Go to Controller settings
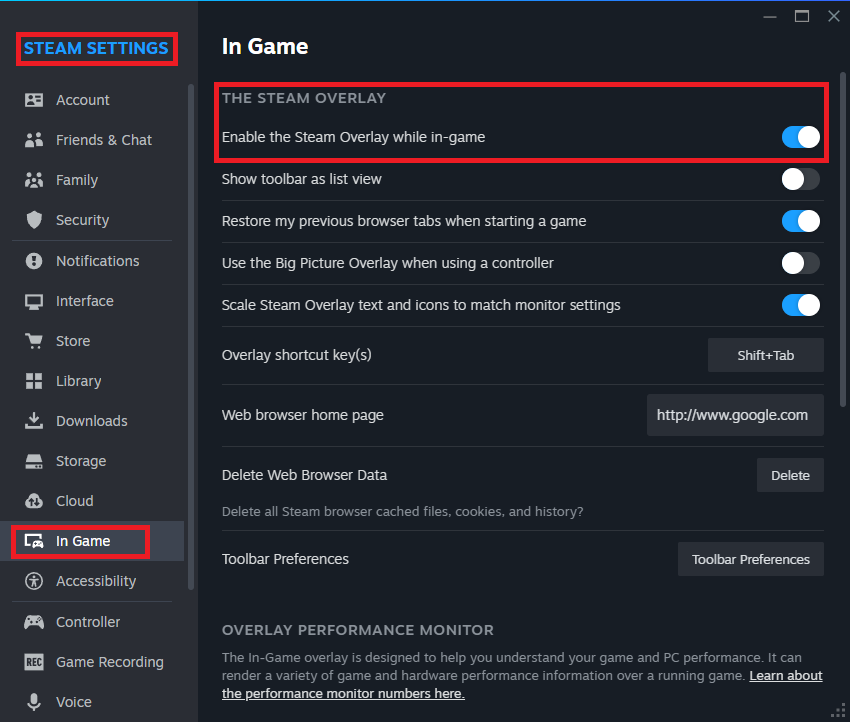Screen dimensions: 850x722 [92, 622]
